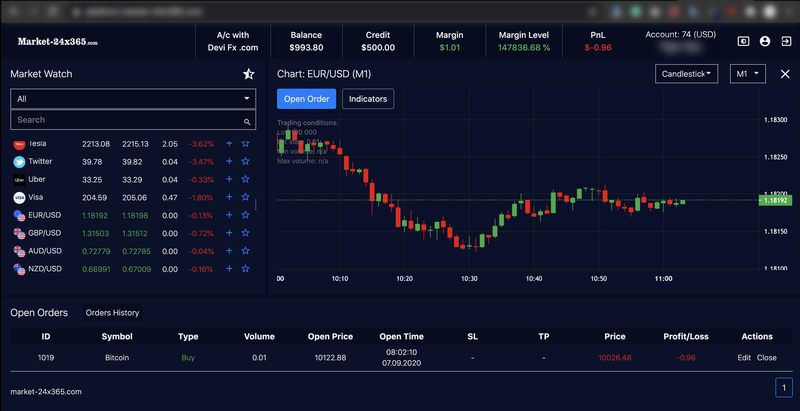The height and width of the screenshot is (411, 800).
Task: Switch to the Orders History tab
Action: tap(112, 313)
